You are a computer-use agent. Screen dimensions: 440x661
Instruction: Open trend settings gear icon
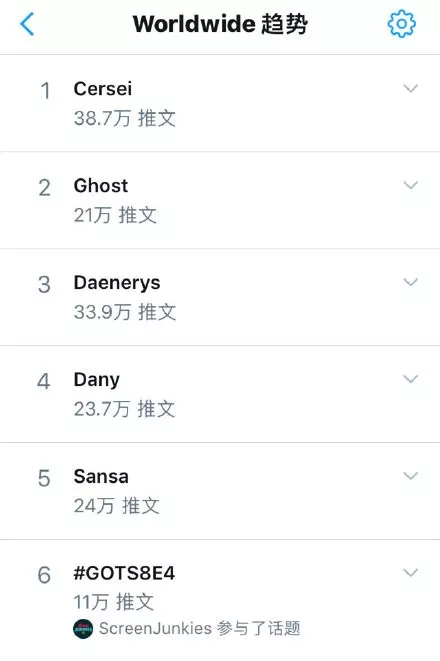[x=401, y=24]
